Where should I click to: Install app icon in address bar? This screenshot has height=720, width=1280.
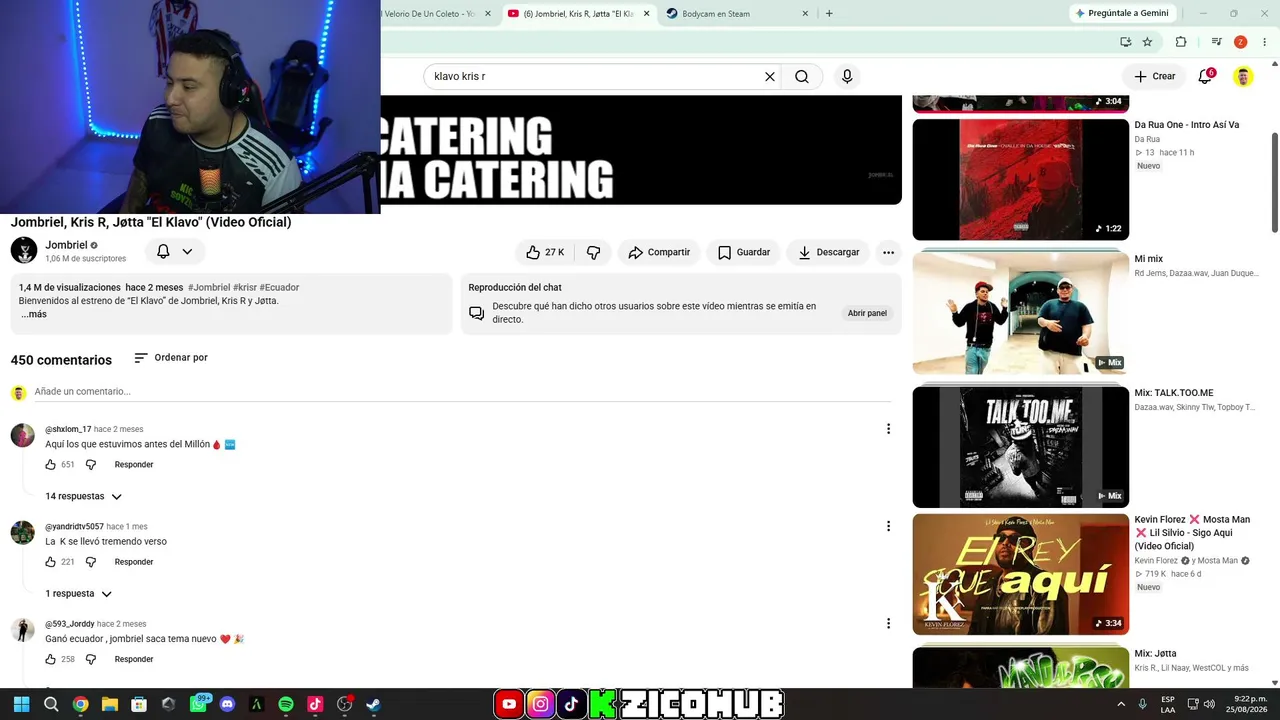[1126, 42]
